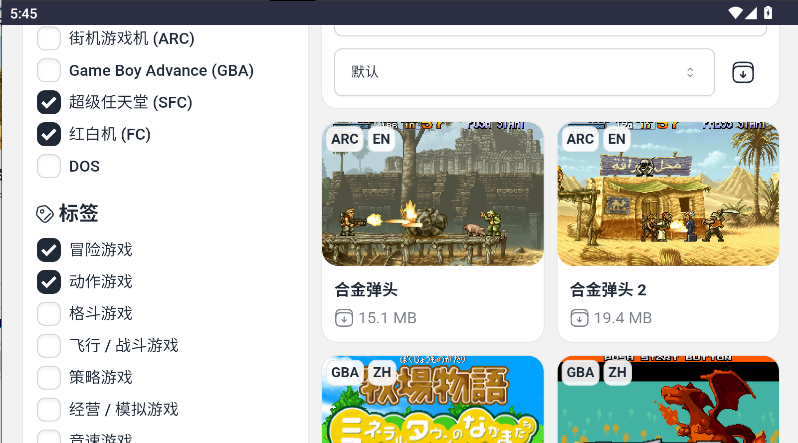This screenshot has width=798, height=443.
Task: Click the GBA badge on the Charizard game card
Action: pyautogui.click(x=580, y=372)
